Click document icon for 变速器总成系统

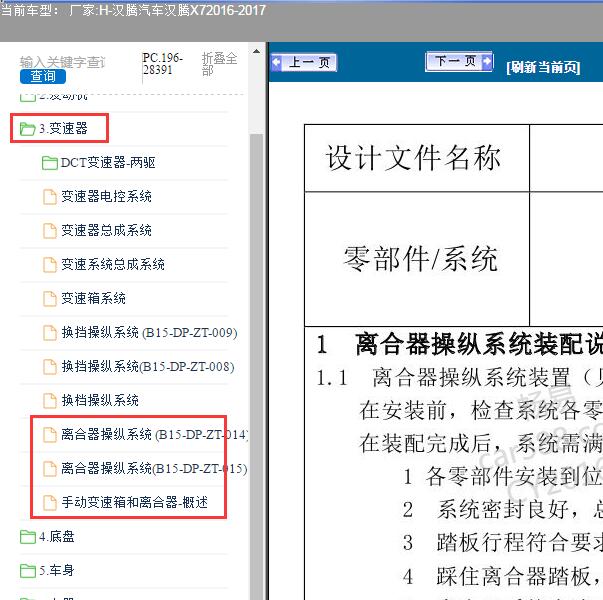pos(50,230)
